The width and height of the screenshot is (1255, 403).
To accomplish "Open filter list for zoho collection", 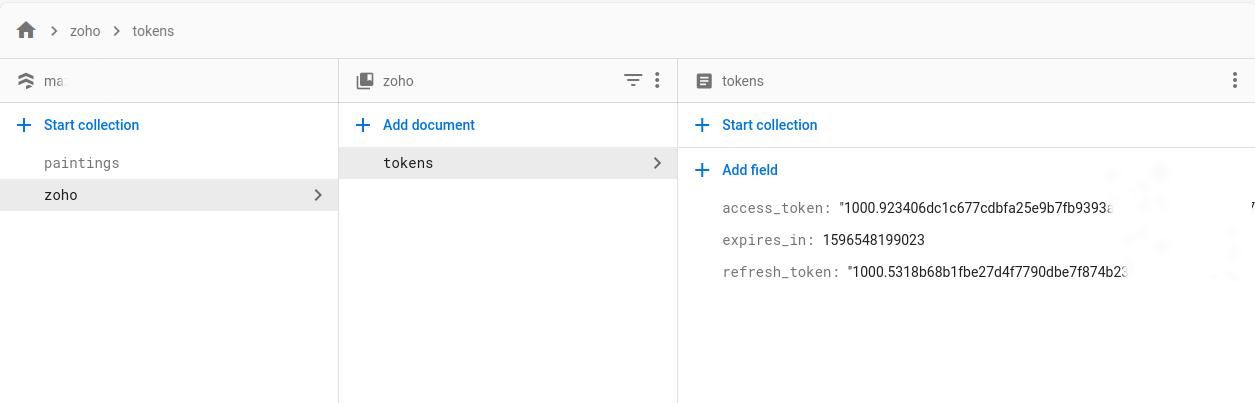I will [633, 80].
